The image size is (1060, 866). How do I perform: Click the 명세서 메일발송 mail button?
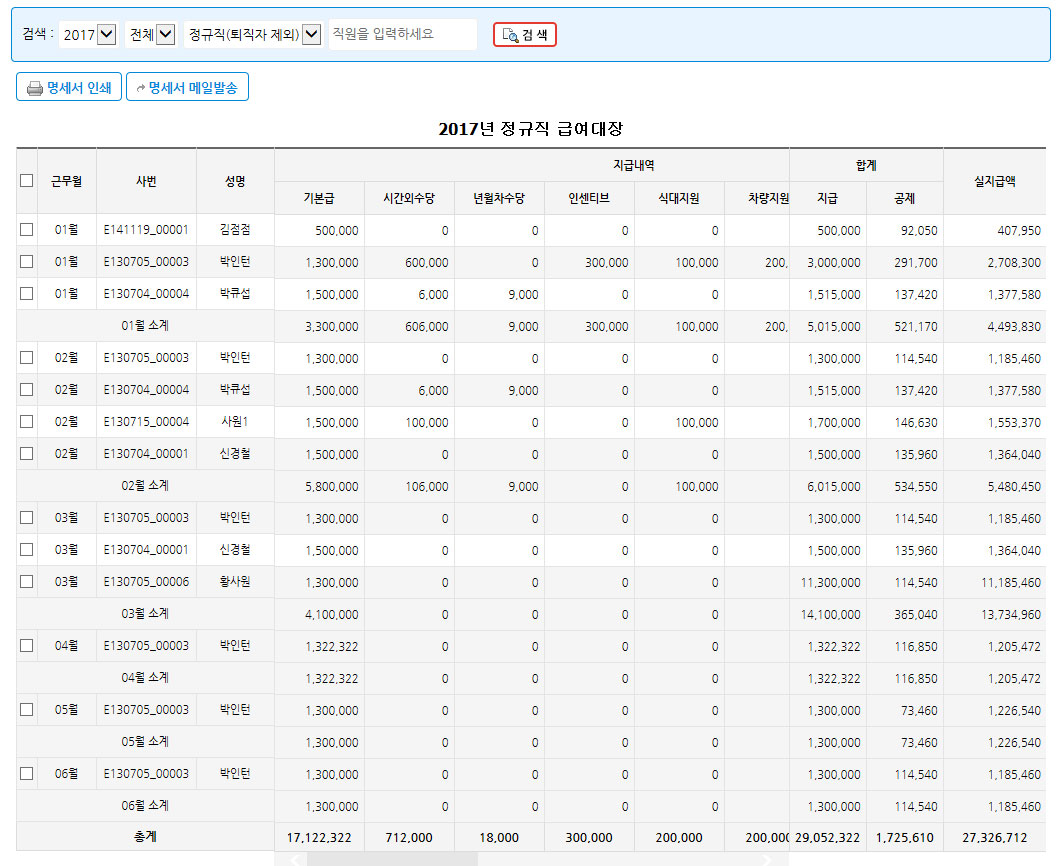187,87
